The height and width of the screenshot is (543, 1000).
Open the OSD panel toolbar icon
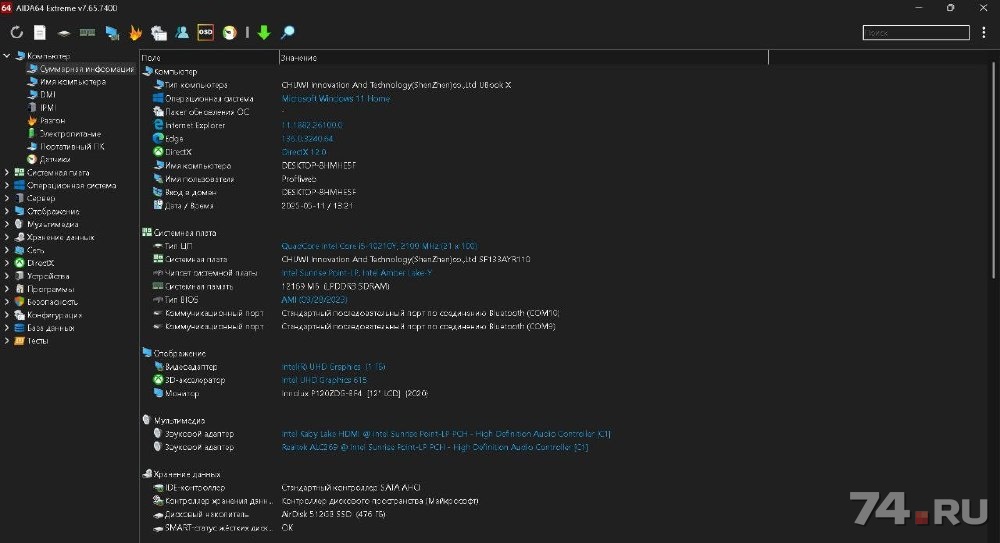coord(205,33)
